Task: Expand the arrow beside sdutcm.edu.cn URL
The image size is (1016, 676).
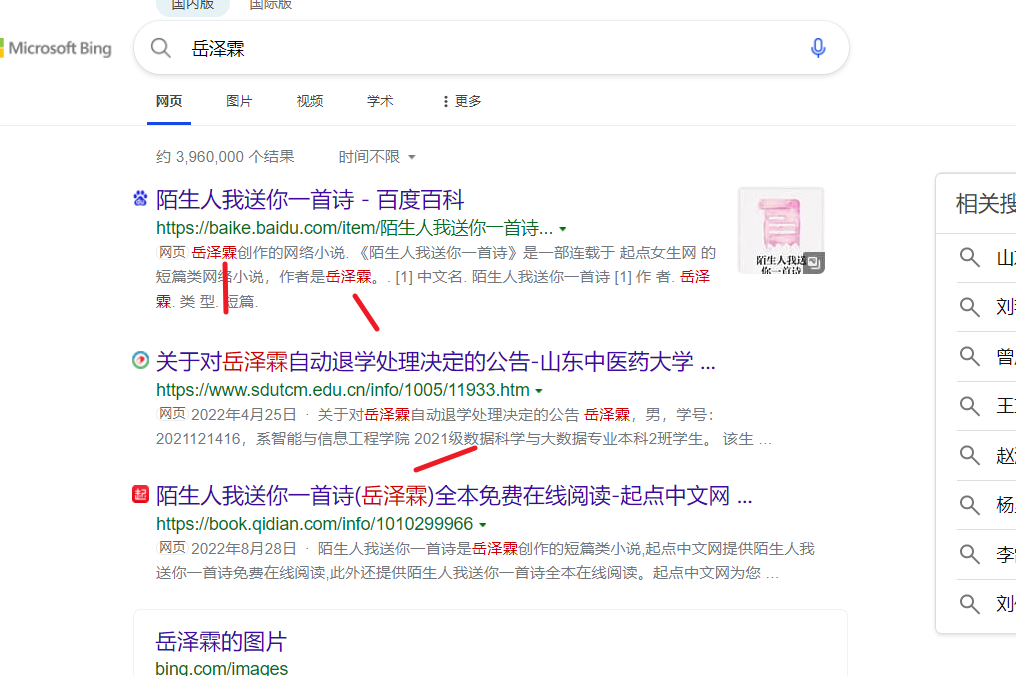Action: click(539, 391)
